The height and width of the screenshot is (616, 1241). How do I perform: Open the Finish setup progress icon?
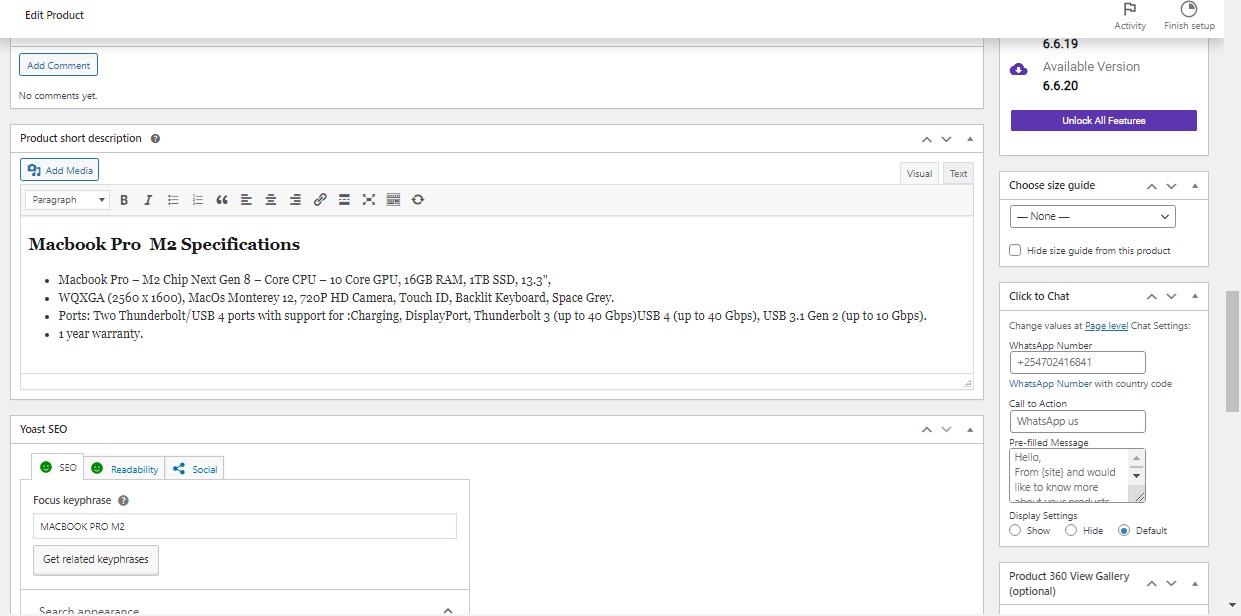tap(1189, 16)
